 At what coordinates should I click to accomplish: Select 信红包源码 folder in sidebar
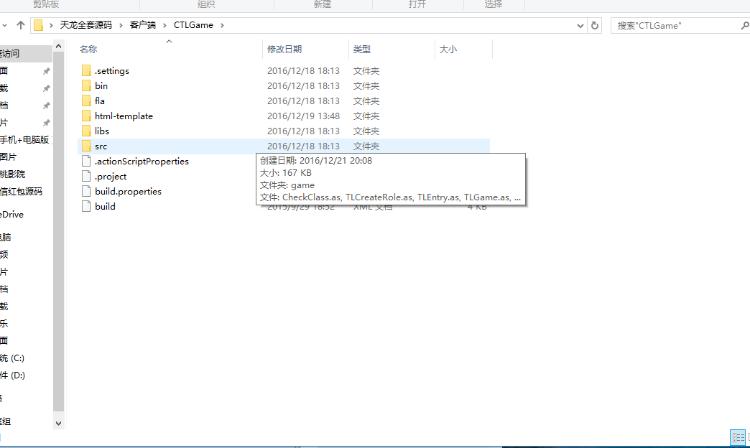(21, 192)
